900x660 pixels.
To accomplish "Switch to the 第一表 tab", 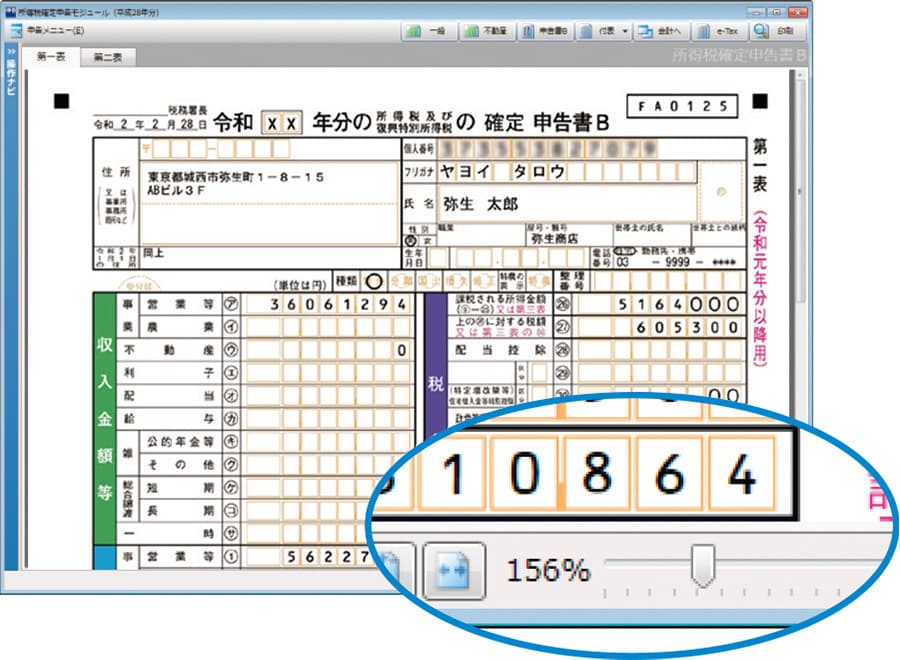I will pos(51,56).
